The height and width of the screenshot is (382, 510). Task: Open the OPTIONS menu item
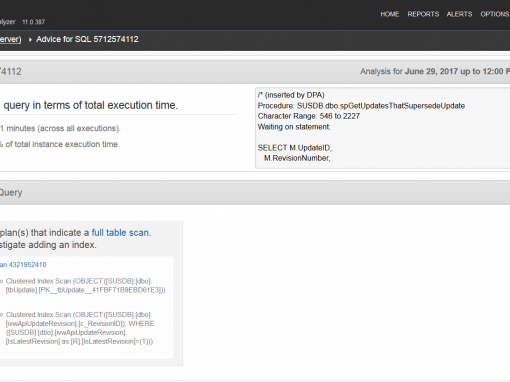(495, 14)
